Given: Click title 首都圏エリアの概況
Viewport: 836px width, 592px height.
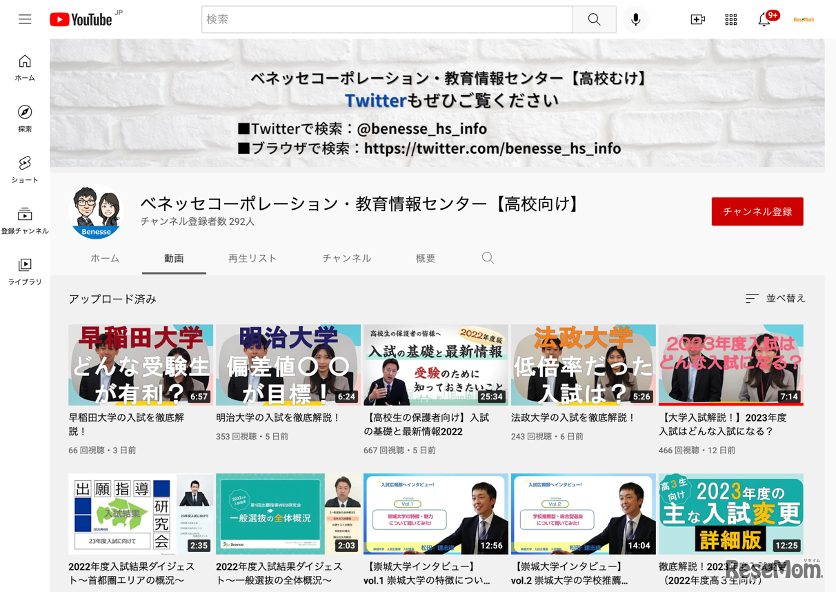Looking at the screenshot, I should pyautogui.click(x=132, y=573).
